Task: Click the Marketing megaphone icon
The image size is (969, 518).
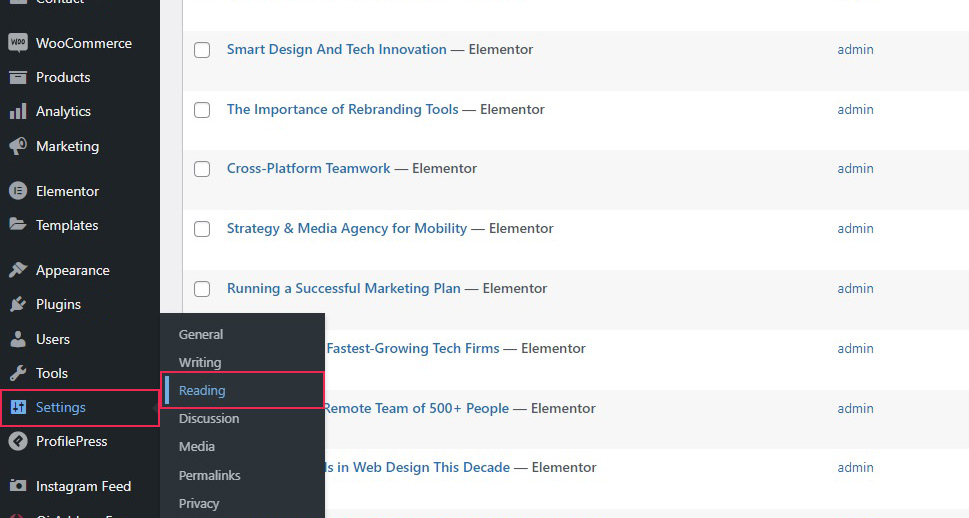Action: click(17, 146)
